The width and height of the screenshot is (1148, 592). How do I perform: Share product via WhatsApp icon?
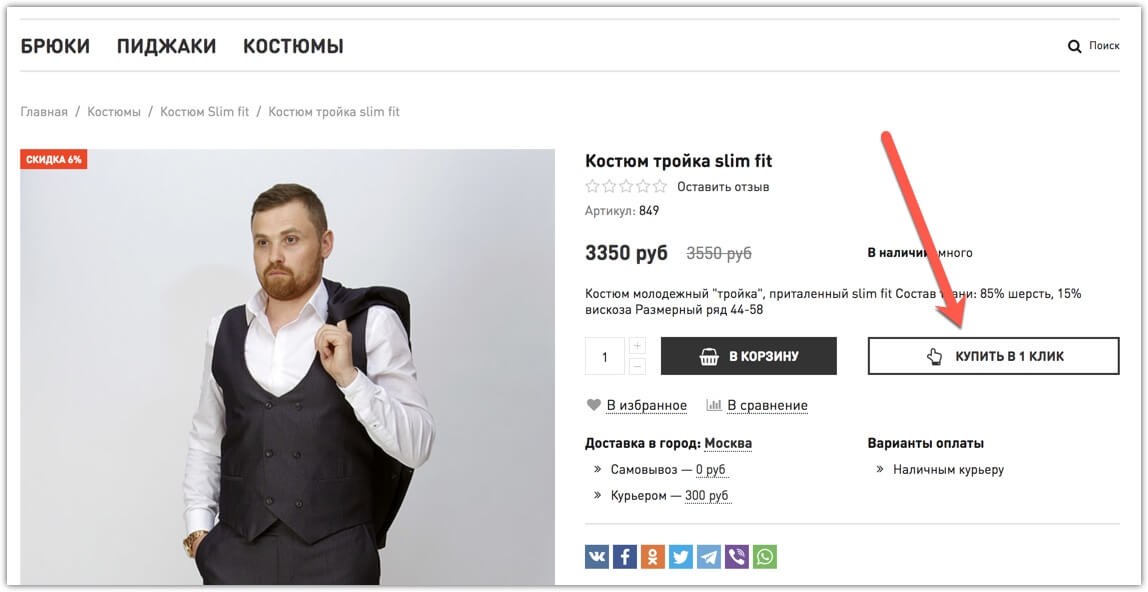(x=764, y=557)
